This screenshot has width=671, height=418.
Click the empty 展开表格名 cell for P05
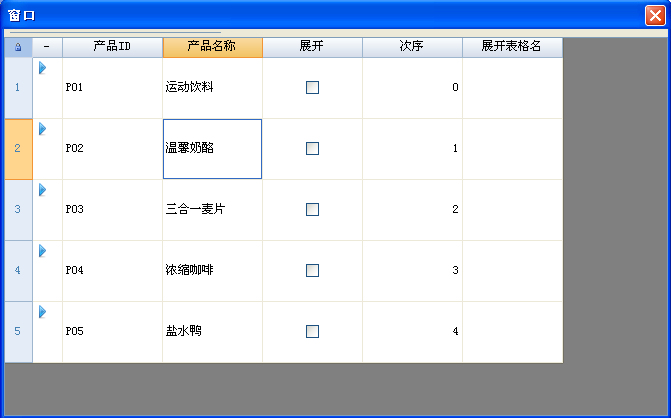[513, 332]
